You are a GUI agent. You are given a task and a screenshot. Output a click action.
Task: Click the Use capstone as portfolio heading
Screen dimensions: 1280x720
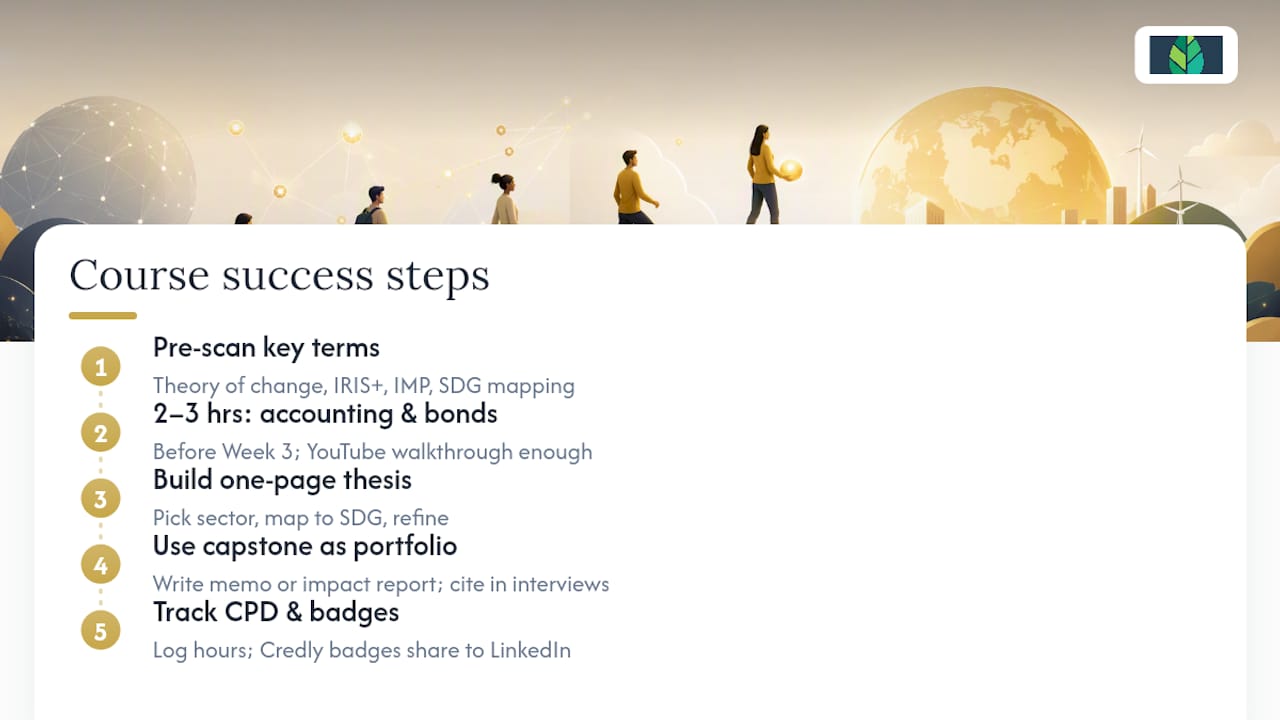pos(305,546)
